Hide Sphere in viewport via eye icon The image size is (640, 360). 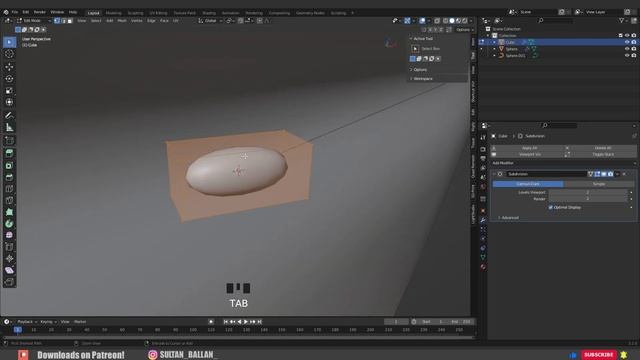[627, 49]
